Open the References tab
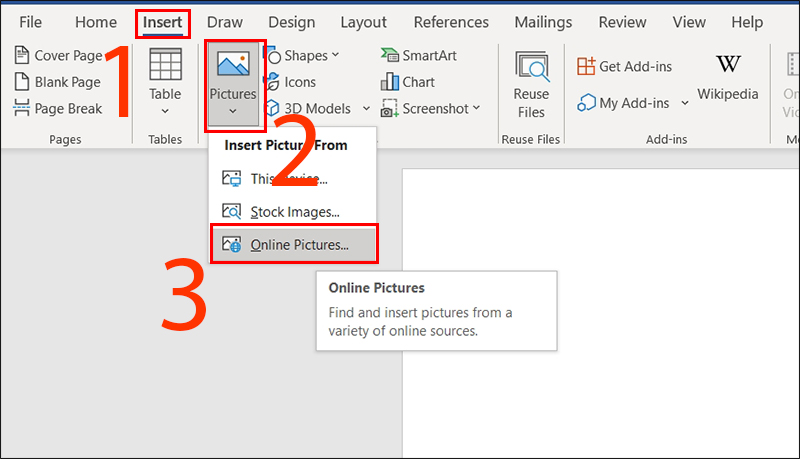 pyautogui.click(x=450, y=22)
